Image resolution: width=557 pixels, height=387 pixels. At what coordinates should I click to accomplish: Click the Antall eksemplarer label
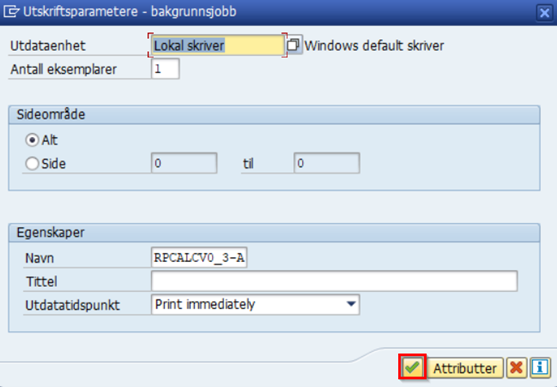click(x=64, y=69)
